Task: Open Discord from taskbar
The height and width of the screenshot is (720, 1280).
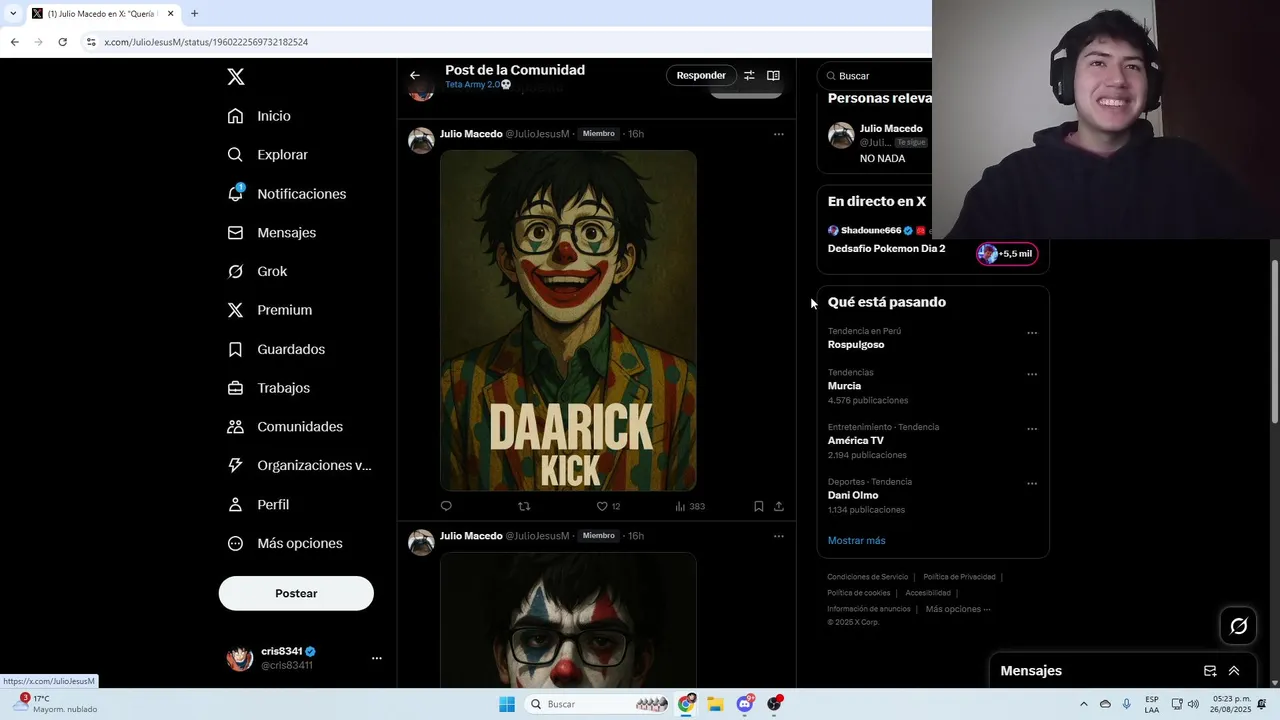Action: (745, 704)
